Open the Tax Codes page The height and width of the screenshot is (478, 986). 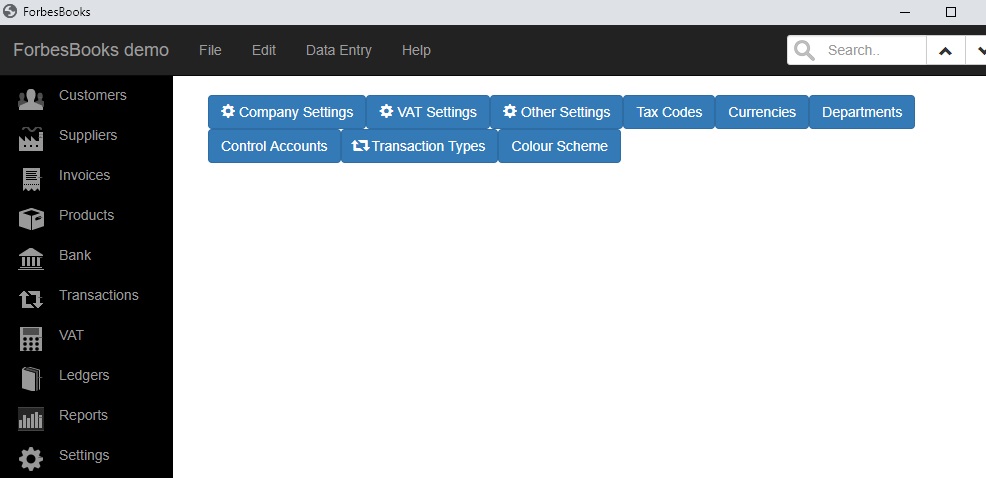point(669,112)
